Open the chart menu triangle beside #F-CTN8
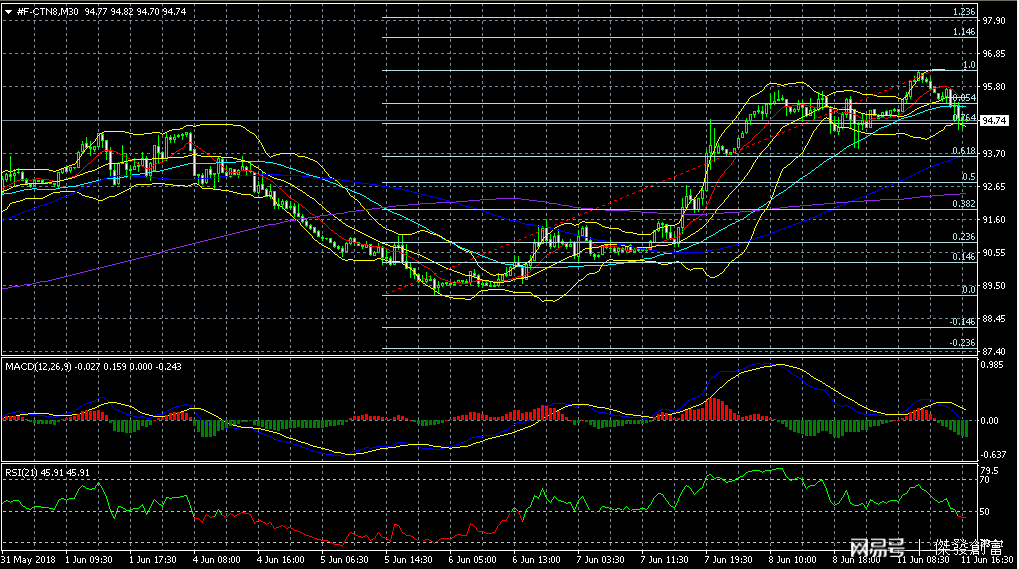 coord(8,12)
